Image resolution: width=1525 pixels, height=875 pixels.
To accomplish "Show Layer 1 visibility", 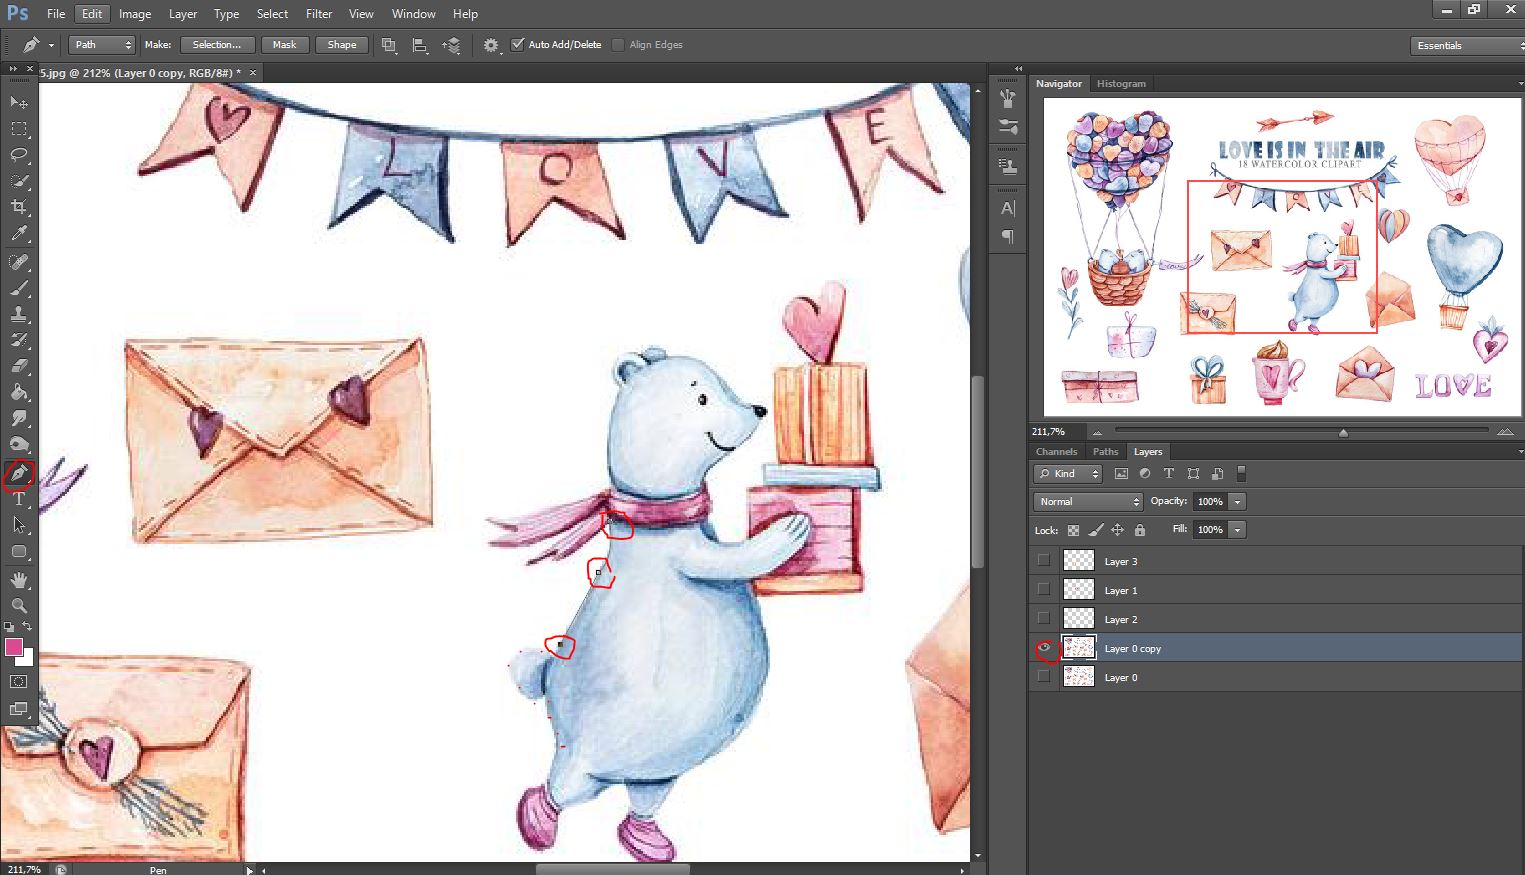I will [1044, 590].
